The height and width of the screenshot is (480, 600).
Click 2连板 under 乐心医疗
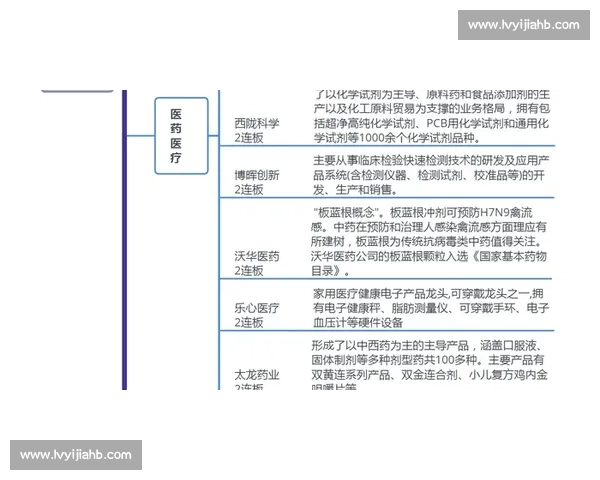249,322
